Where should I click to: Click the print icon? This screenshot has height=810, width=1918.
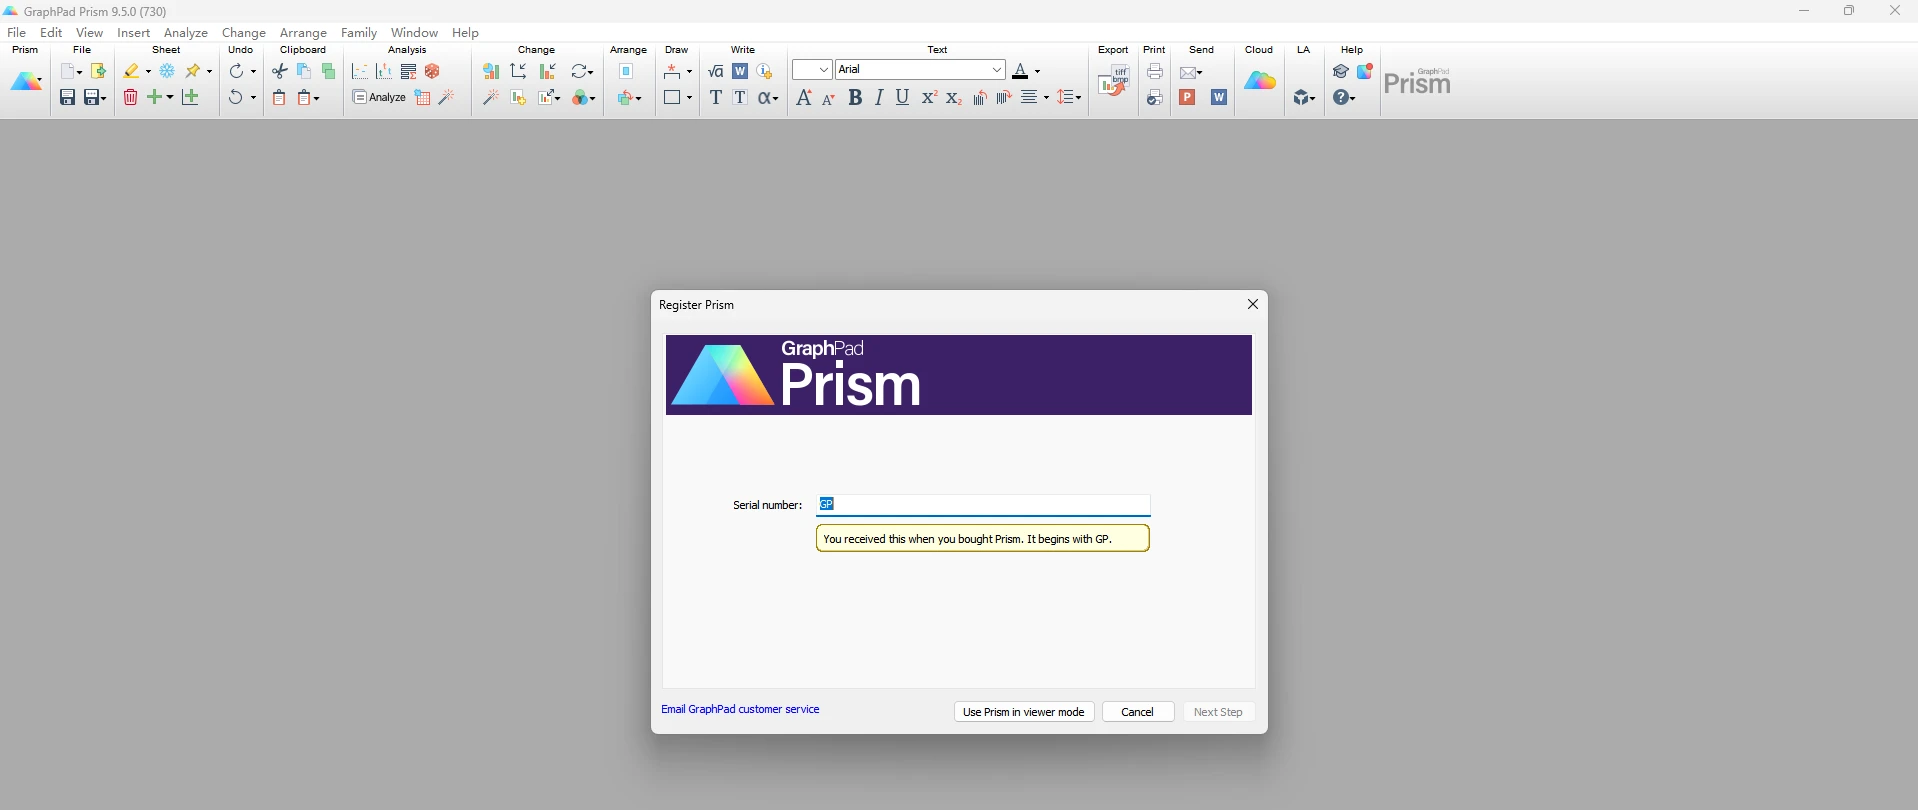[x=1155, y=71]
